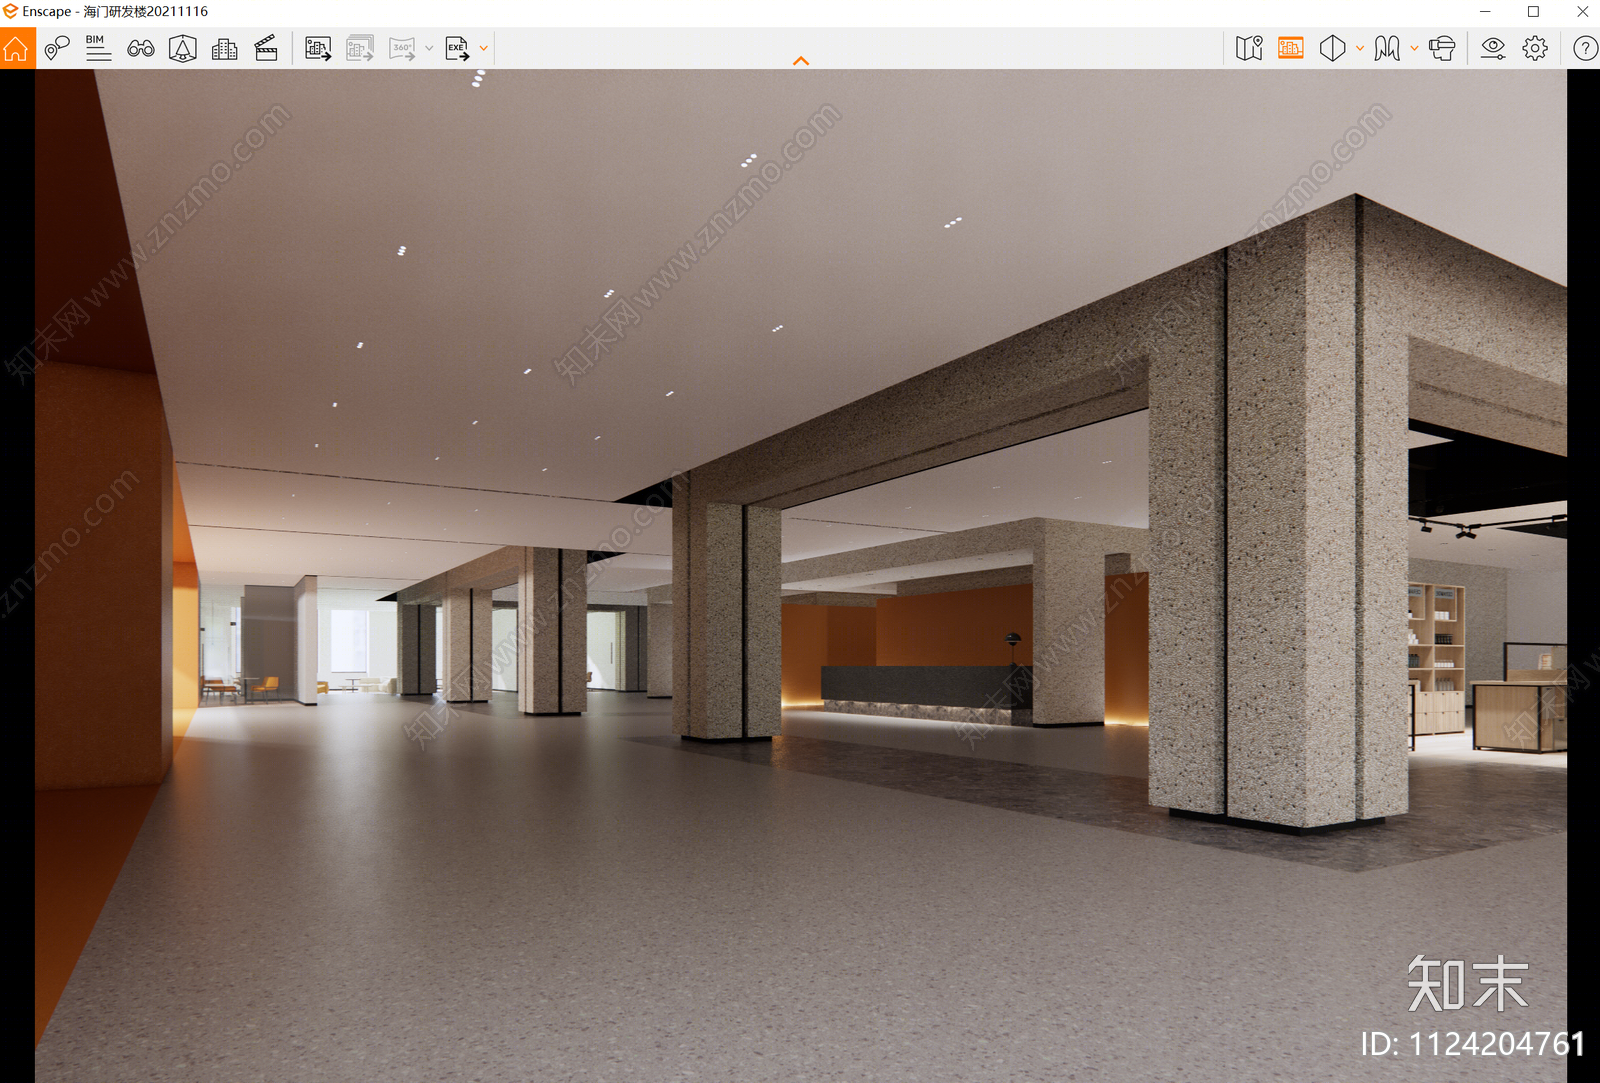Click the window title 'Enscape - 海门研发楼20211116'

pos(115,12)
